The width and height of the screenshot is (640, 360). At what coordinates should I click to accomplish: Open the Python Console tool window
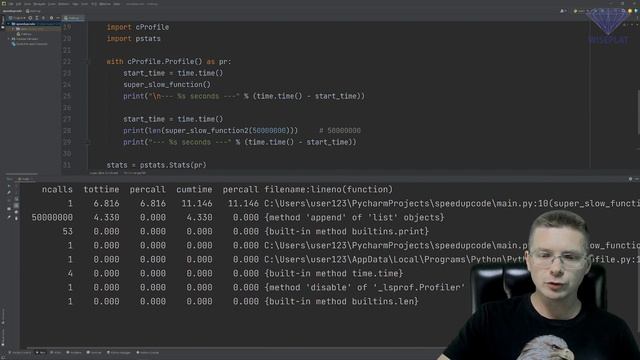point(148,353)
